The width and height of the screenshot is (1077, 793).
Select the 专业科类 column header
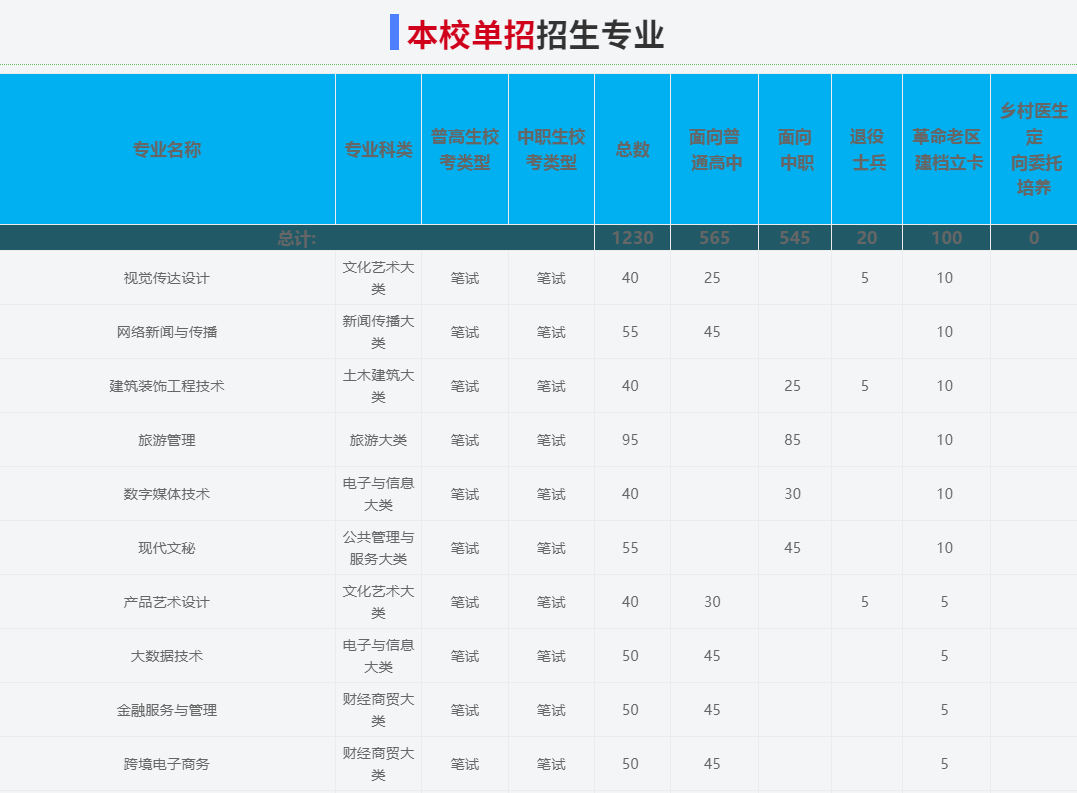(x=378, y=150)
